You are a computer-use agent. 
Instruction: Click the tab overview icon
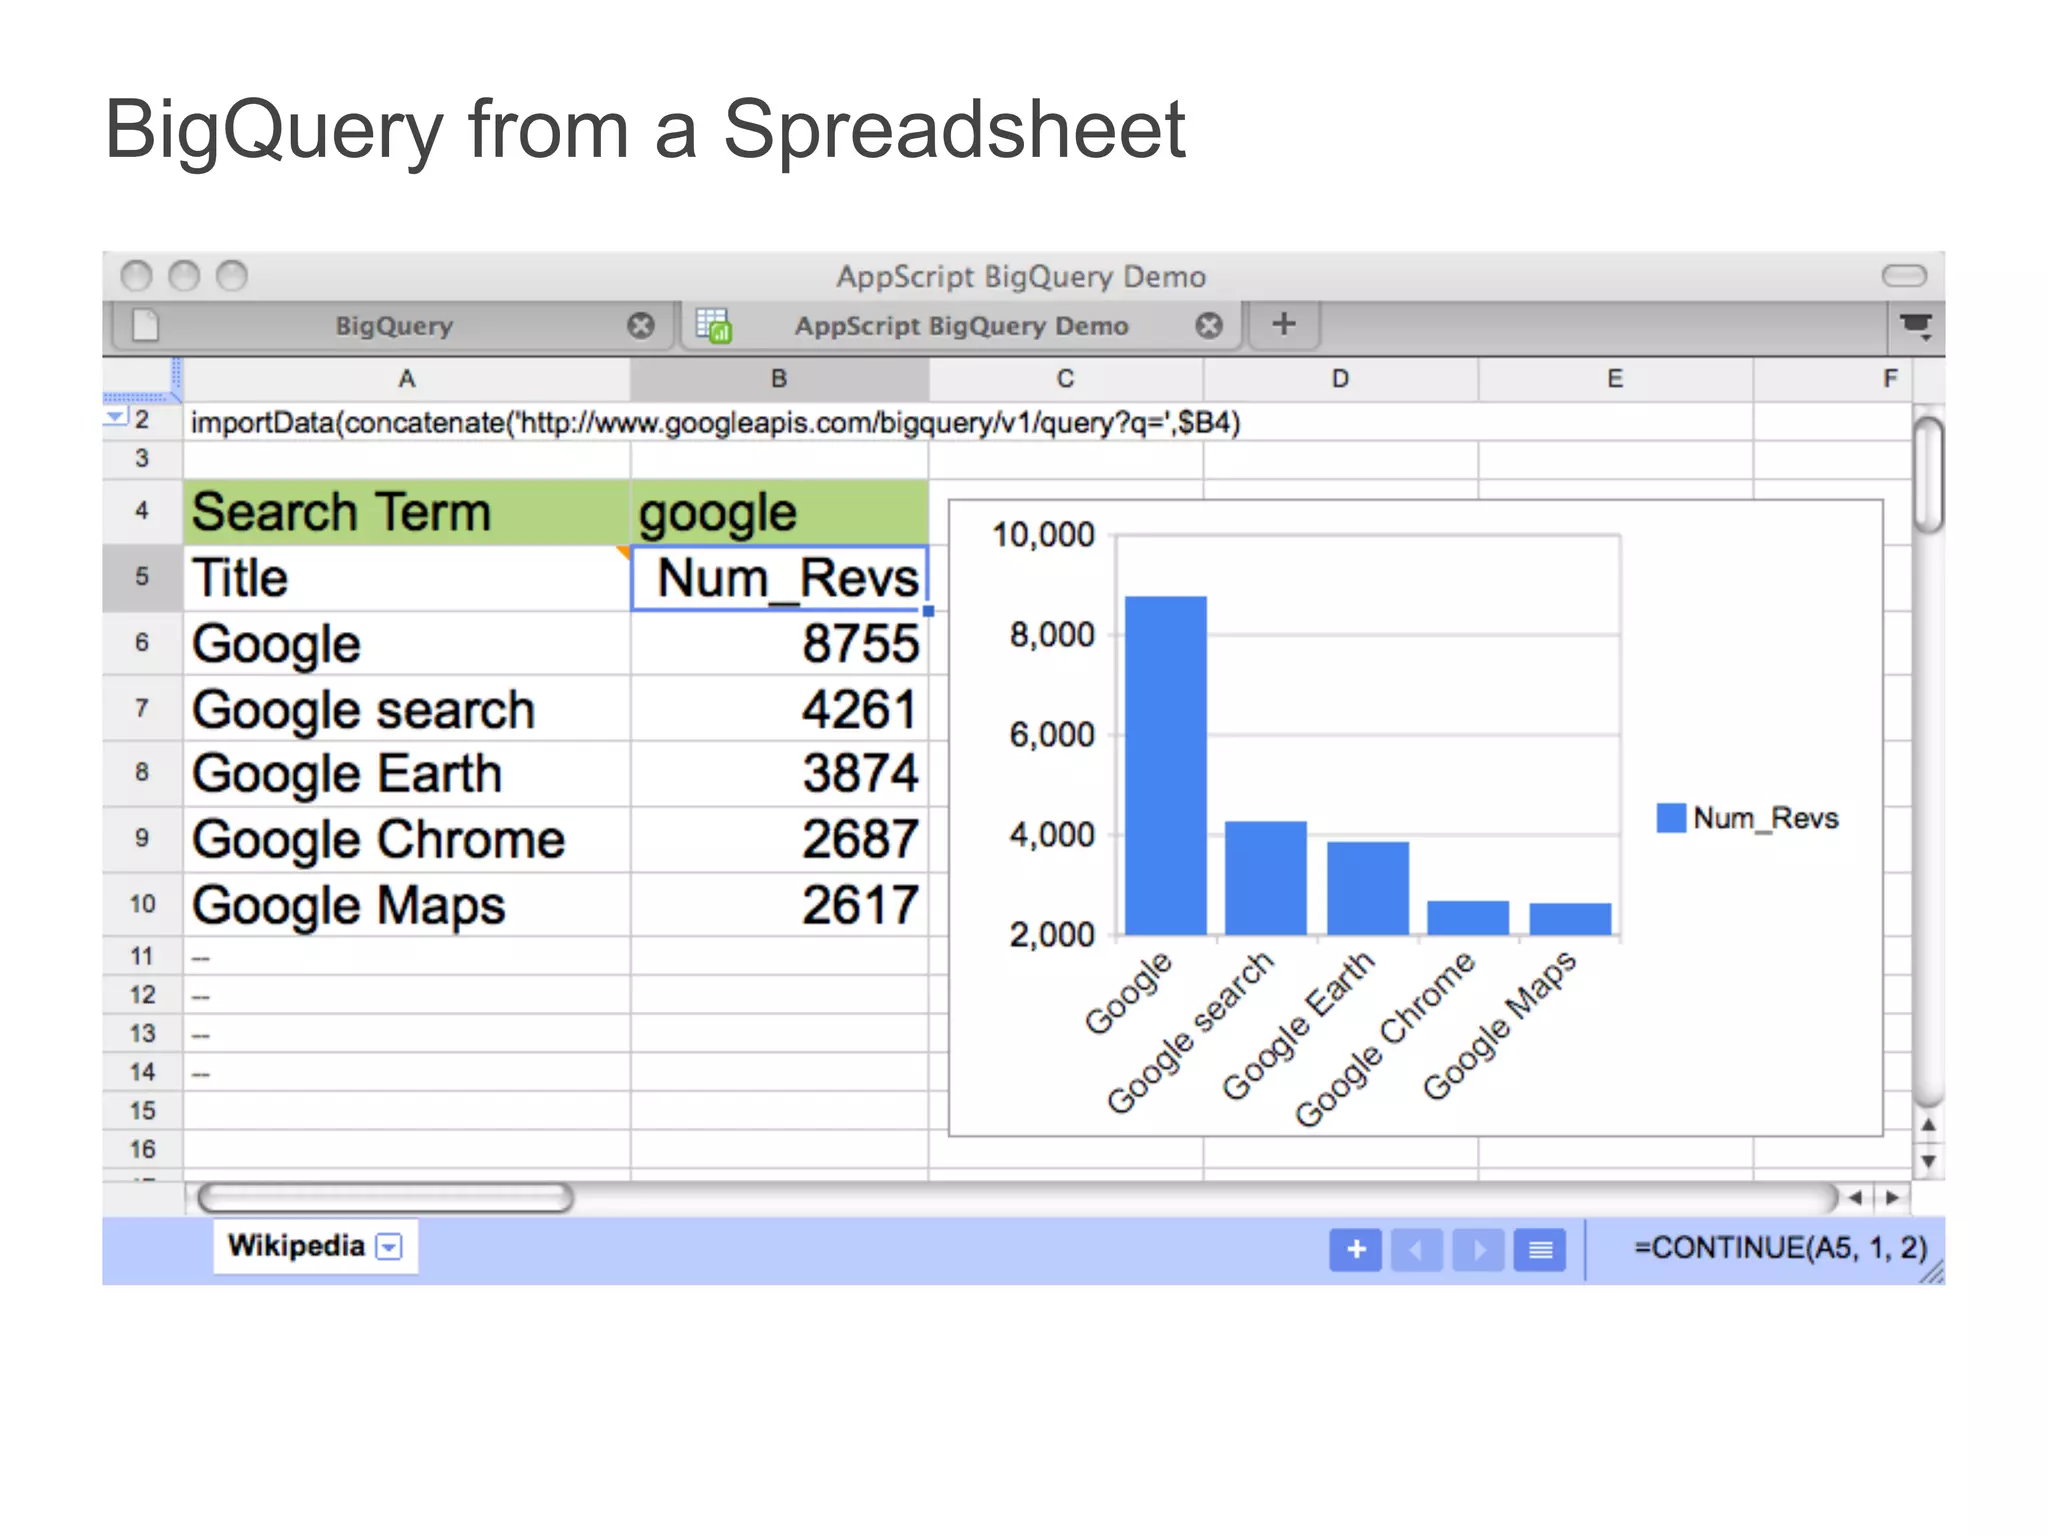(x=1916, y=326)
